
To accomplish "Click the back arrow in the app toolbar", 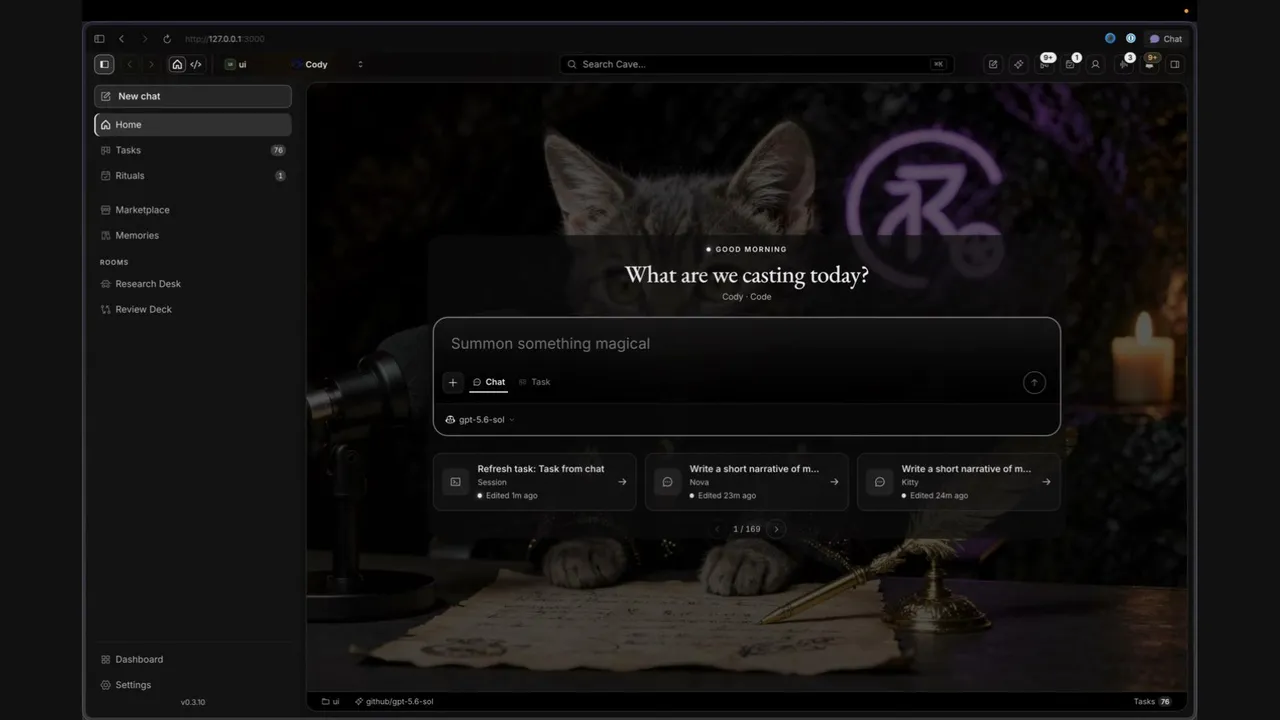I will click(x=130, y=64).
